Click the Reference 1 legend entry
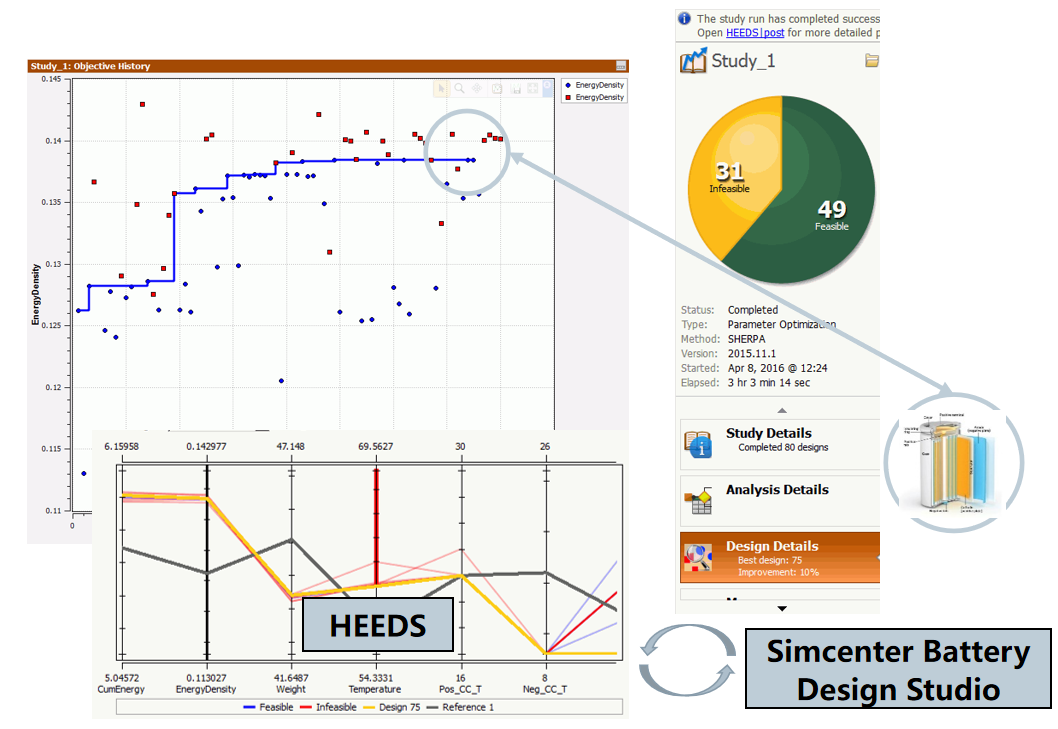 (x=460, y=707)
